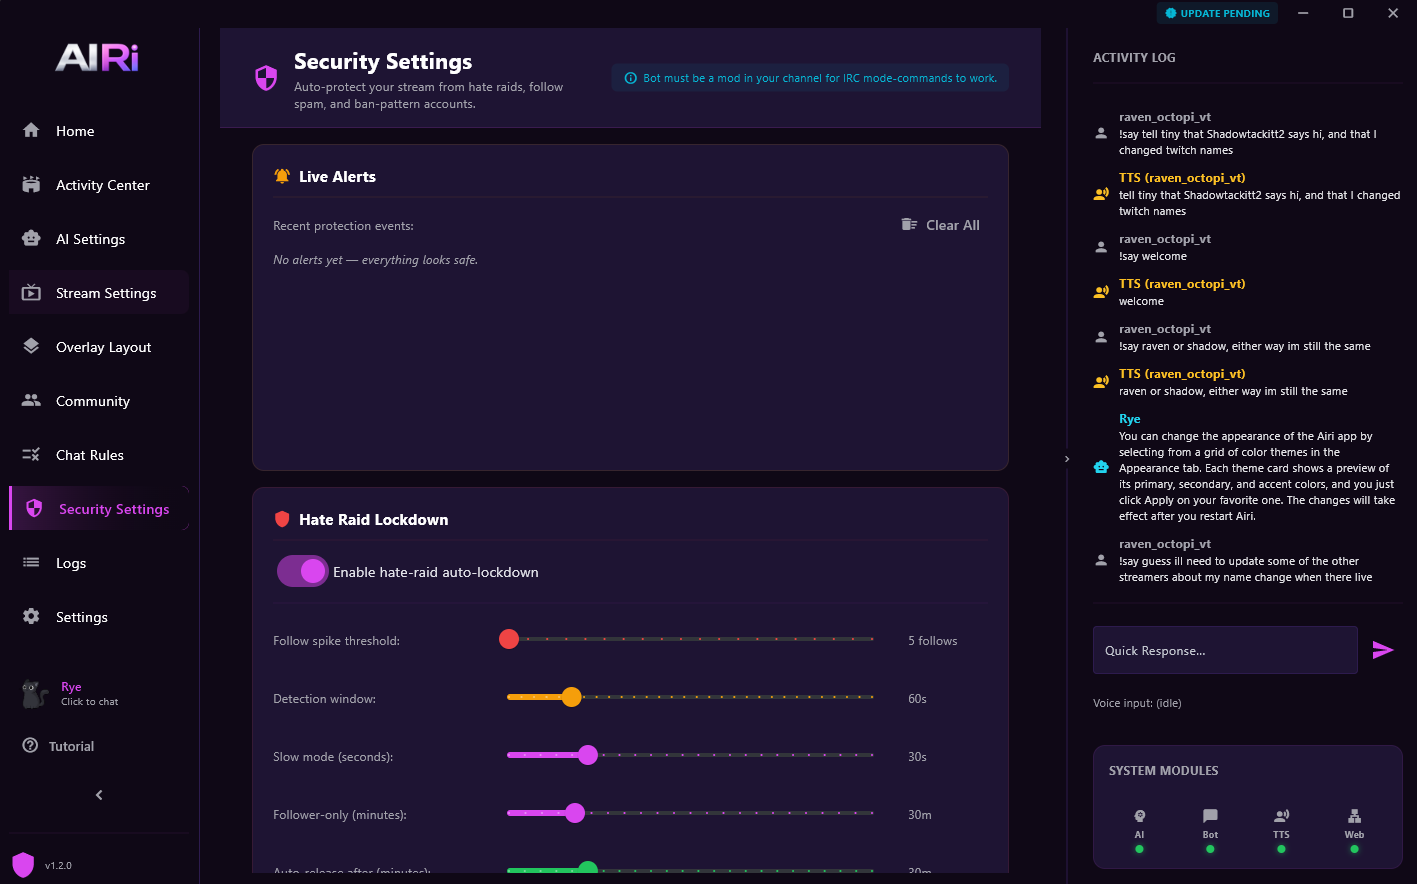Open Activity Center from the sidebar icon
This screenshot has height=884, width=1417.
pos(30,184)
